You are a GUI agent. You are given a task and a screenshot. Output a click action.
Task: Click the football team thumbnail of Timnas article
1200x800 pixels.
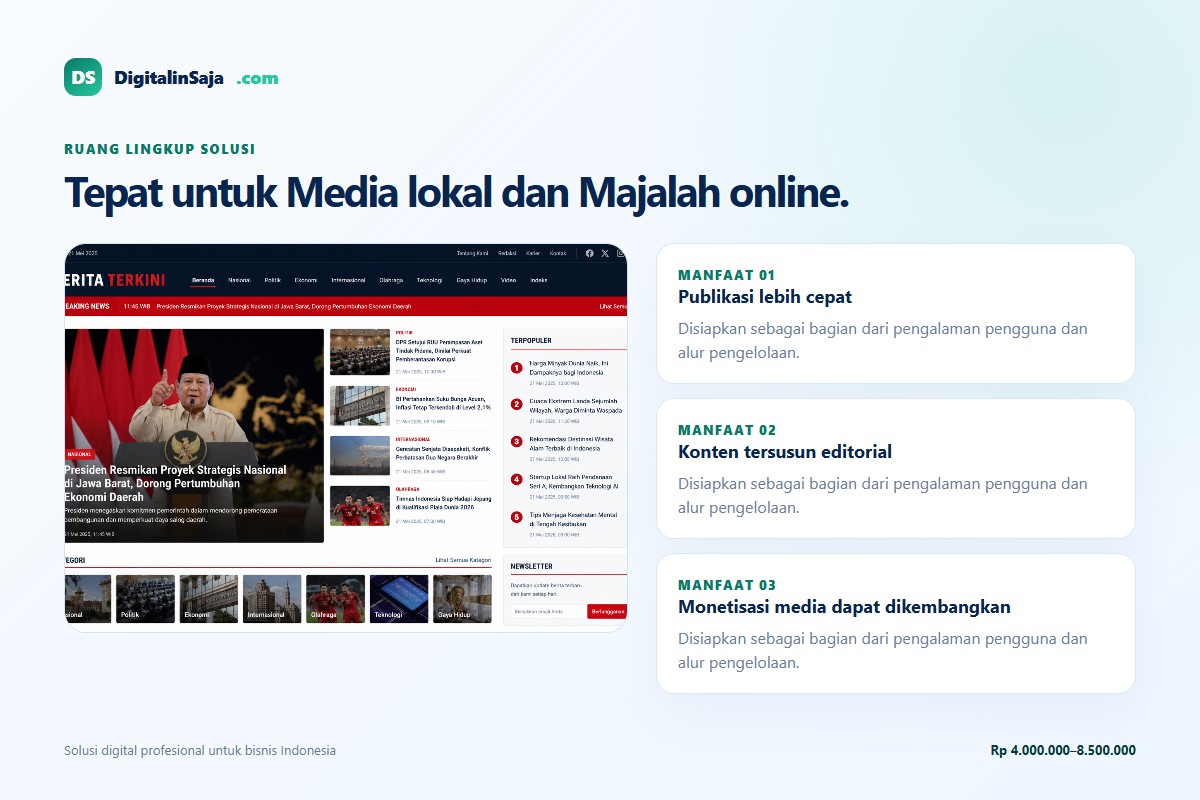coord(360,505)
